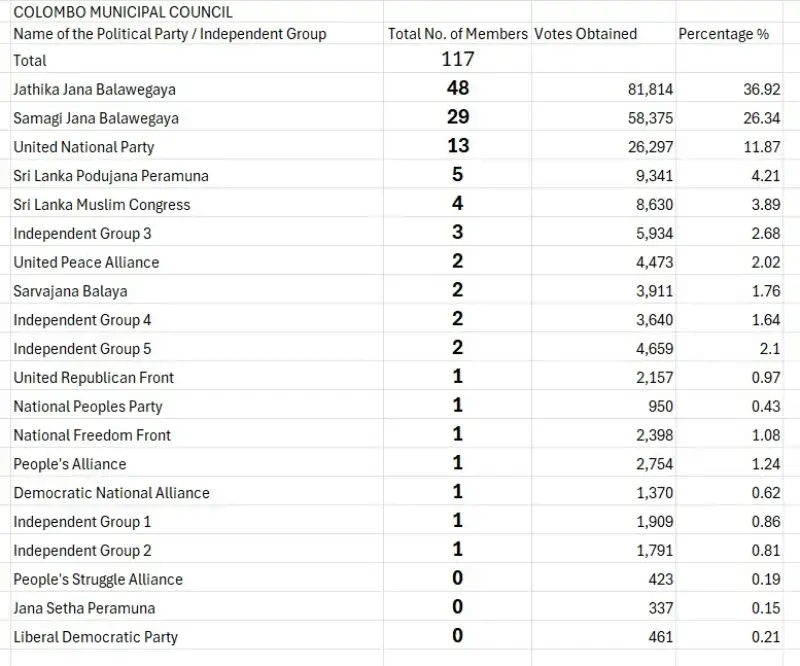Click the total members value 117
This screenshot has width=800, height=666.
click(x=457, y=59)
